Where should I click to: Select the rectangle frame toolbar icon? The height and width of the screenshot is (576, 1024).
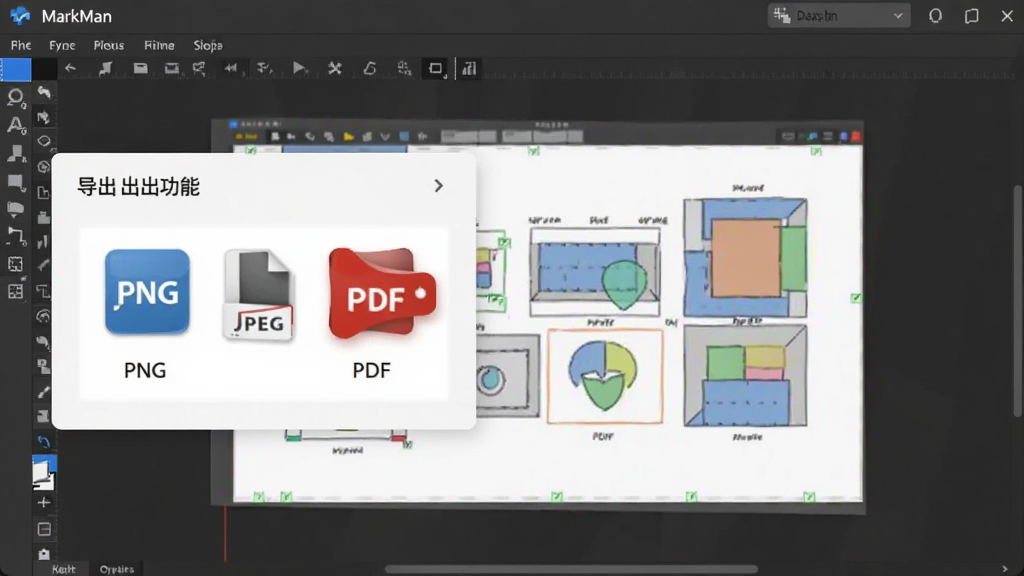click(436, 69)
